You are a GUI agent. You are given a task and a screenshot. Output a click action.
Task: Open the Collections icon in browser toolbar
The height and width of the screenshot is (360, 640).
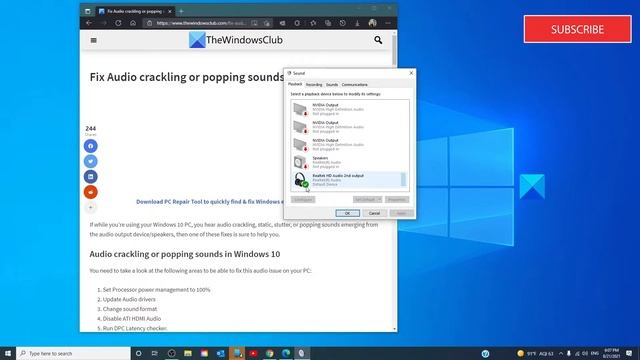coord(328,23)
